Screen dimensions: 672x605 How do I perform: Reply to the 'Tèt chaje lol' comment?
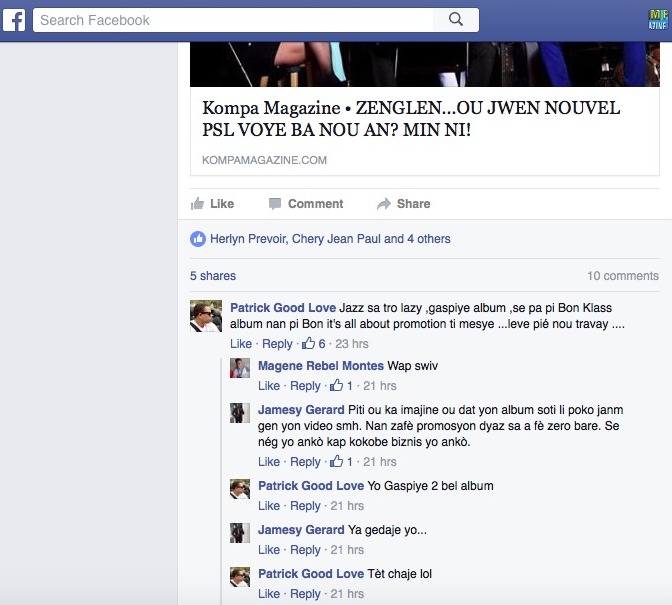305,594
